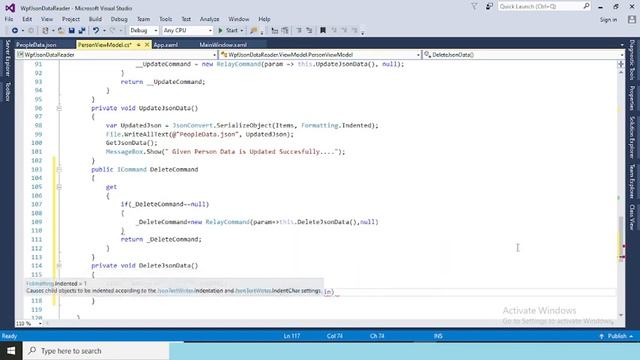Click the Find in Files toolbar icon
Image resolution: width=640 pixels, height=360 pixels.
point(254,30)
